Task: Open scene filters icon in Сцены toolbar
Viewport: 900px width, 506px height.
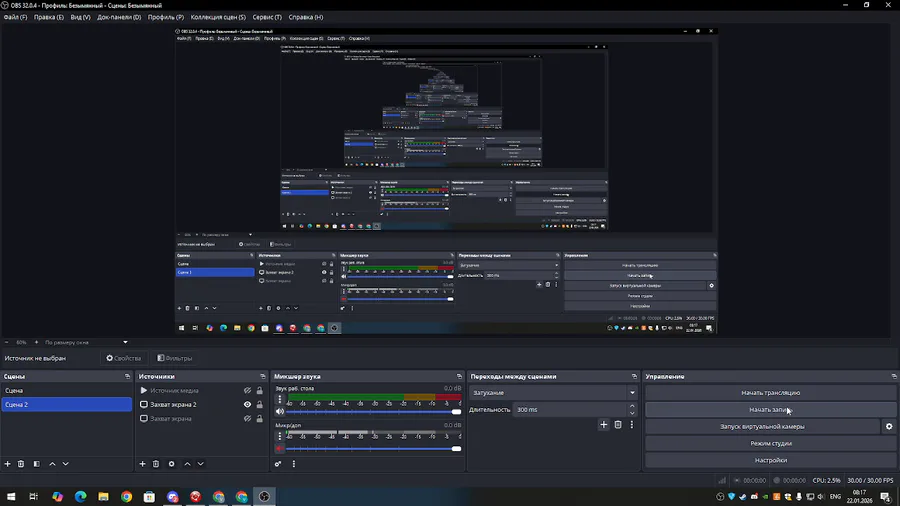Action: [x=37, y=464]
